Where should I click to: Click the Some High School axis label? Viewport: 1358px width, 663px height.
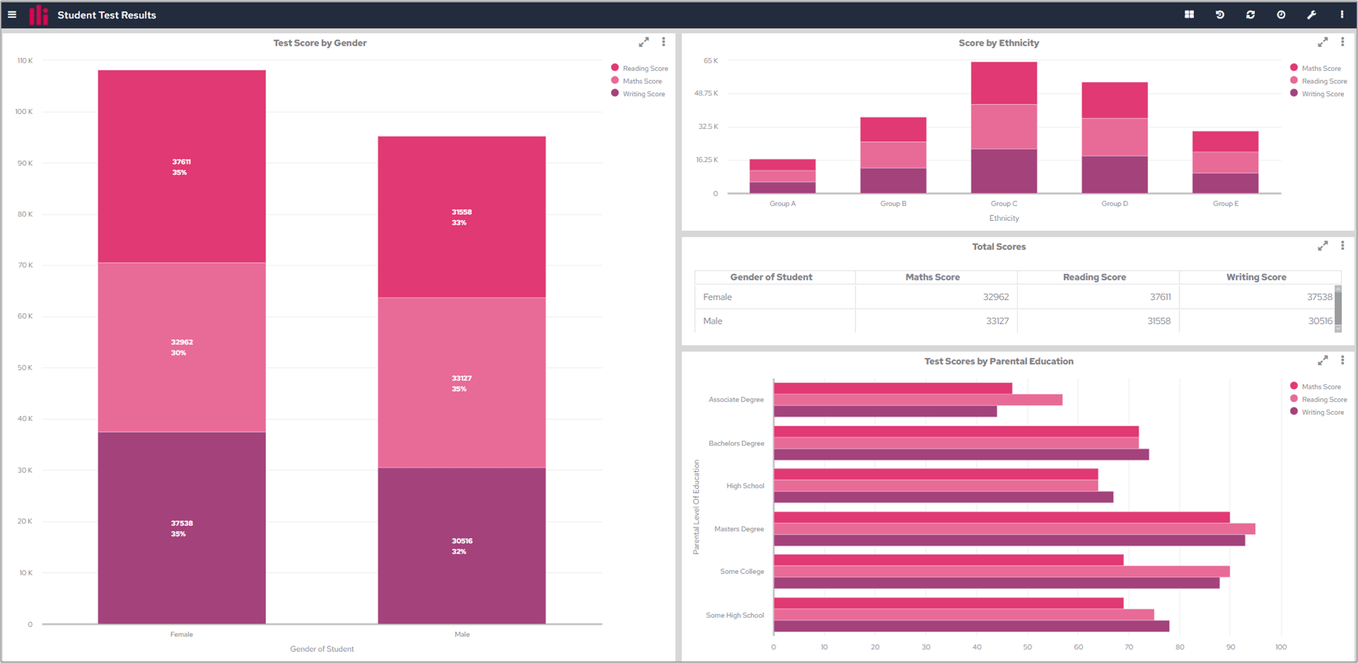(x=735, y=615)
